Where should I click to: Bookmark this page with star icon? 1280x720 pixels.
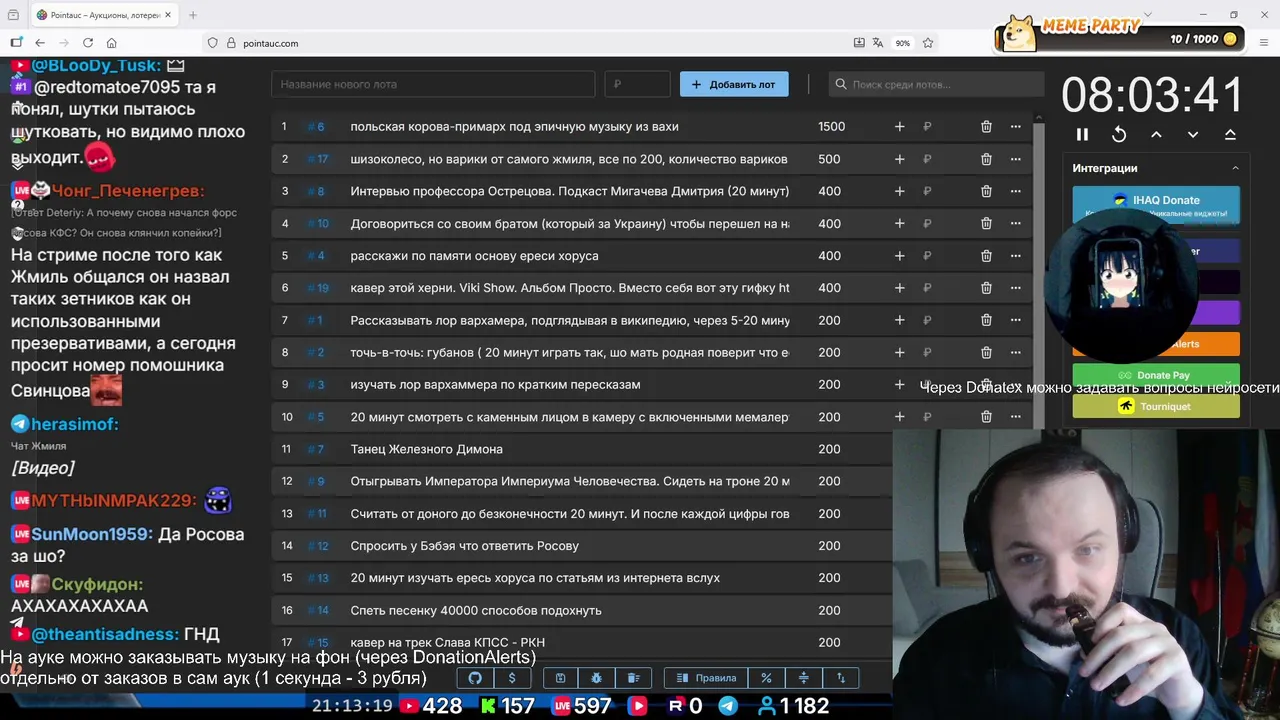[928, 43]
